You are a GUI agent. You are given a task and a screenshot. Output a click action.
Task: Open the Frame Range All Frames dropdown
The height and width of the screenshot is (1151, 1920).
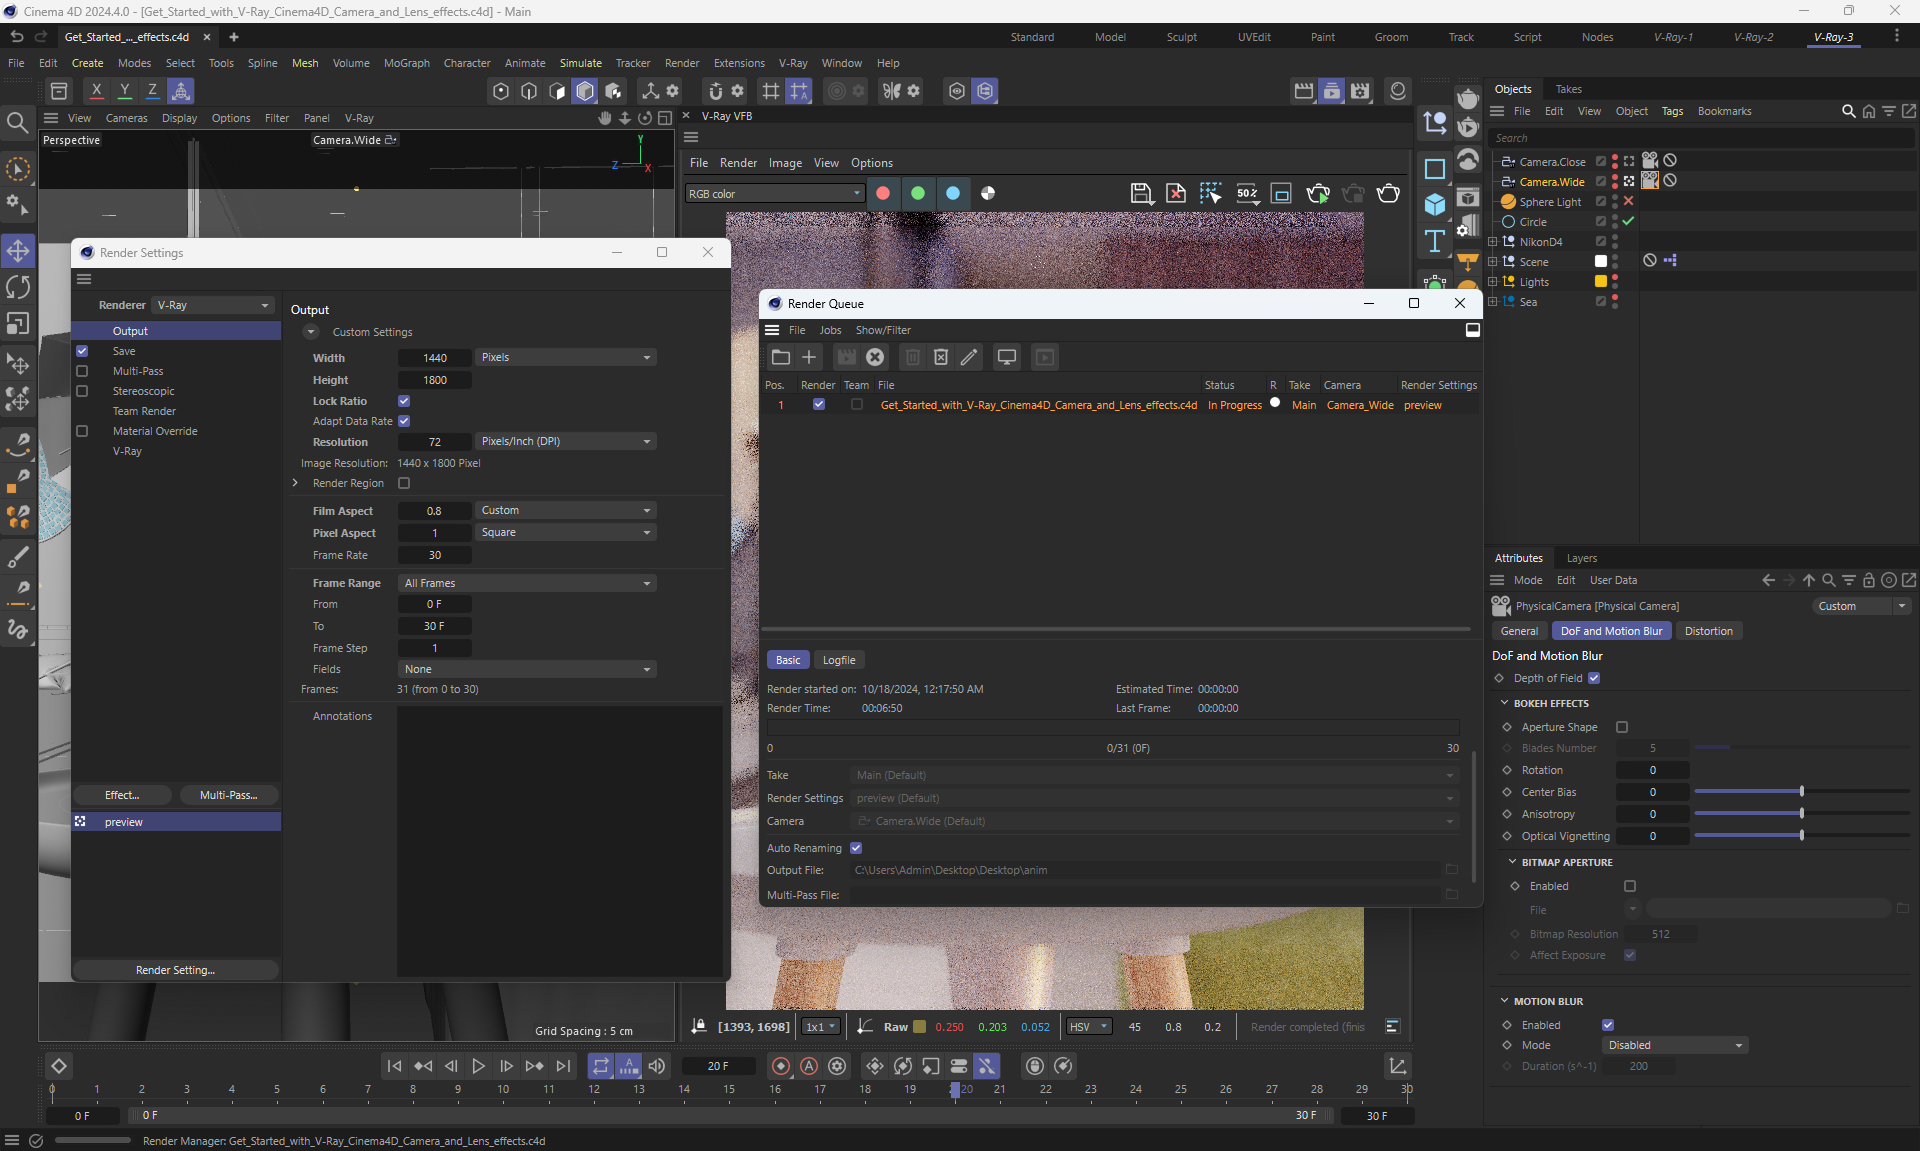click(x=526, y=583)
